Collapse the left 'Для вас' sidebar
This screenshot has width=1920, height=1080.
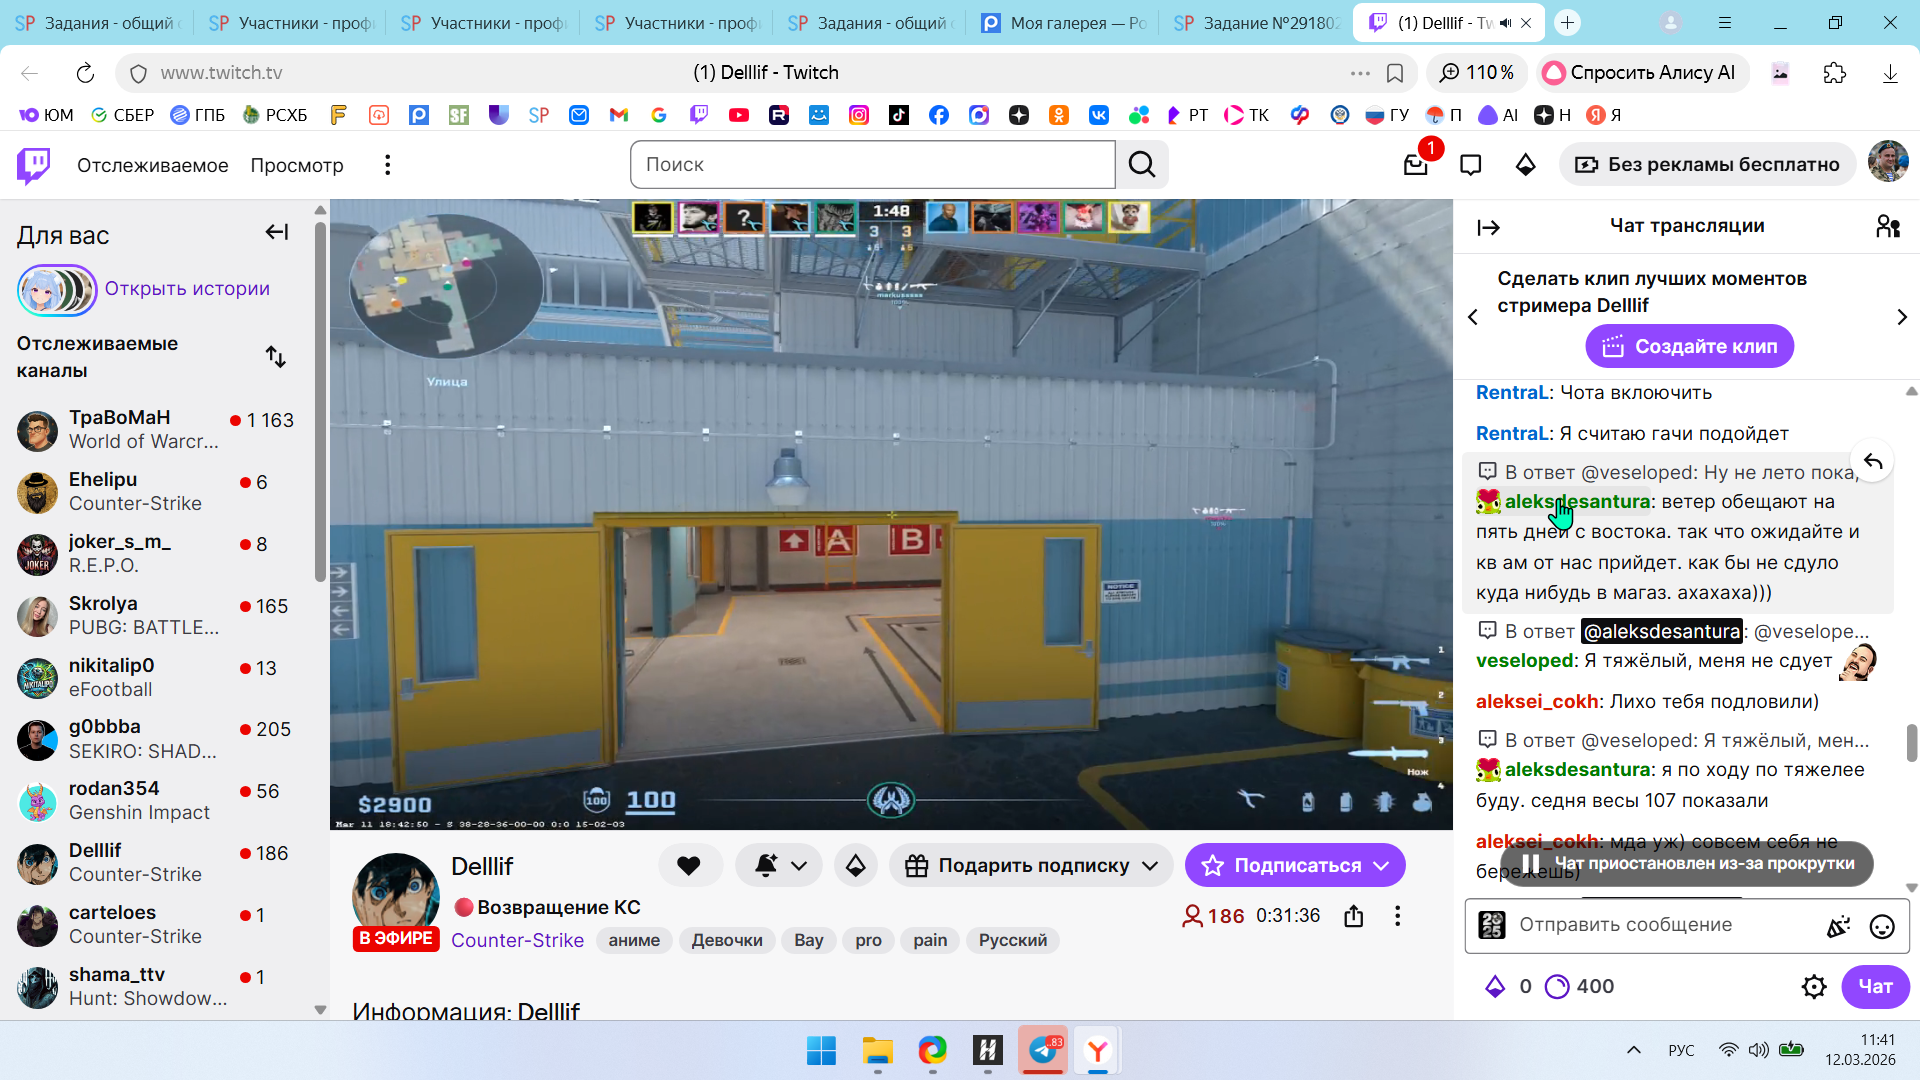[277, 233]
